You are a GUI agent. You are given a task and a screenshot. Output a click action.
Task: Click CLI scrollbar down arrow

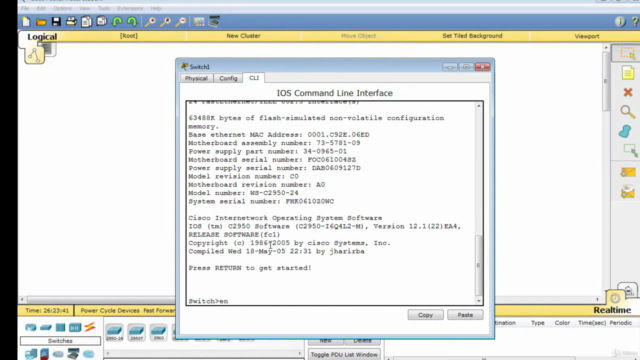tap(479, 301)
